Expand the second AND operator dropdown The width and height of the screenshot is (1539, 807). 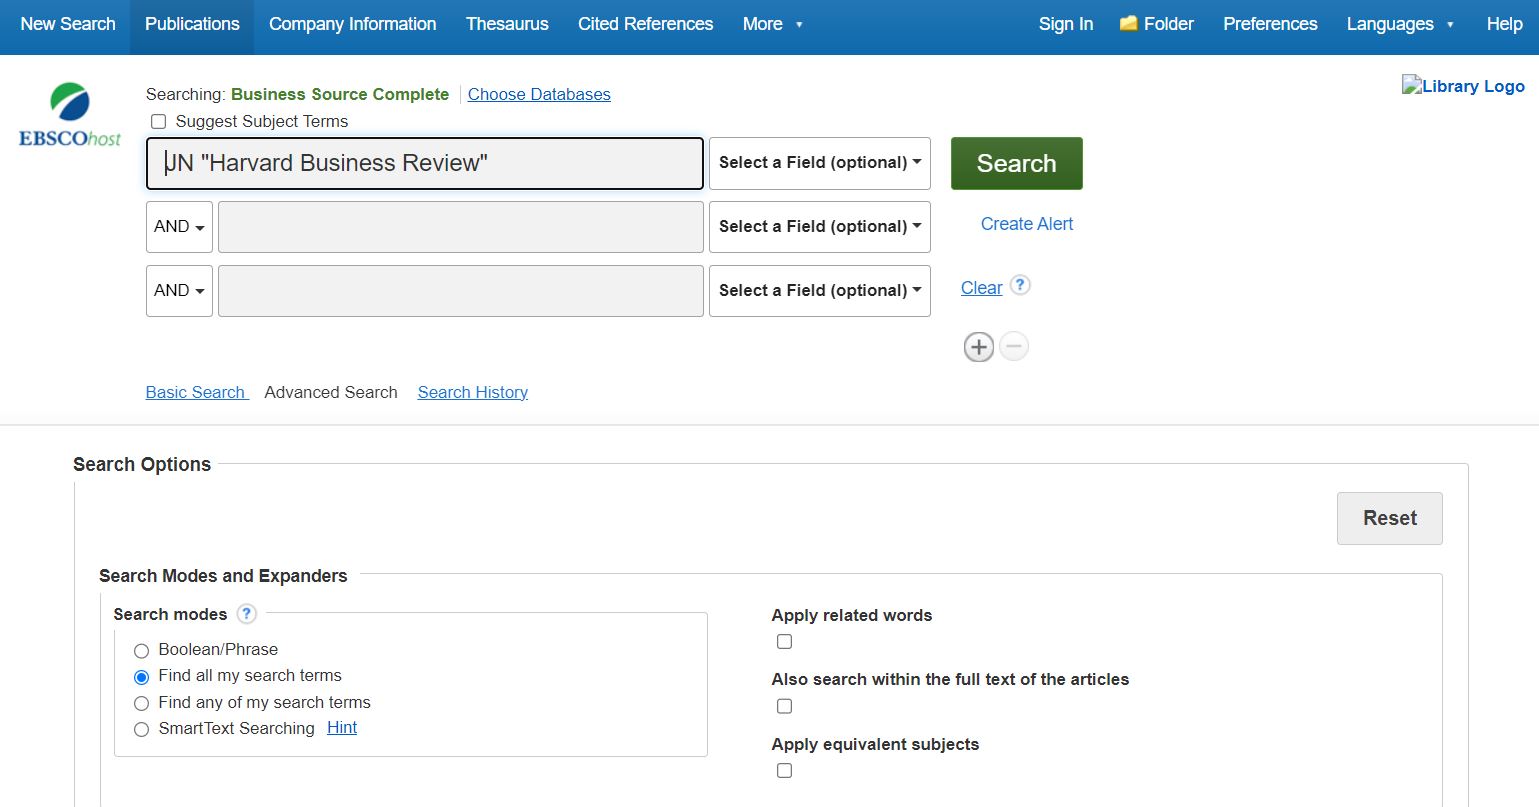tap(178, 290)
